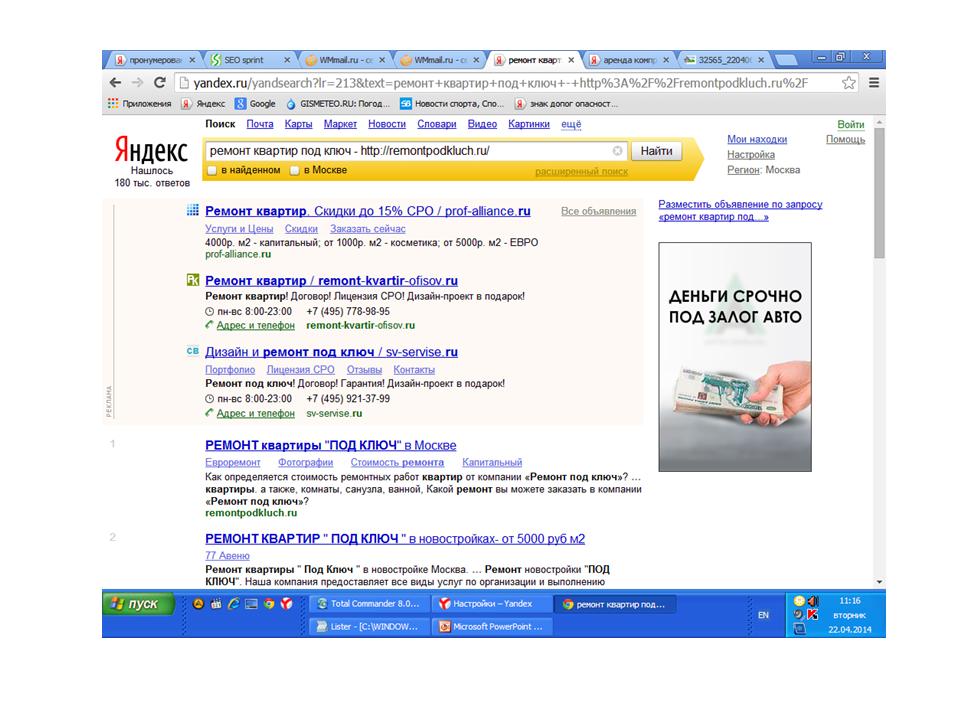
Task: Open the Картинки service link
Action: pyautogui.click(x=528, y=124)
